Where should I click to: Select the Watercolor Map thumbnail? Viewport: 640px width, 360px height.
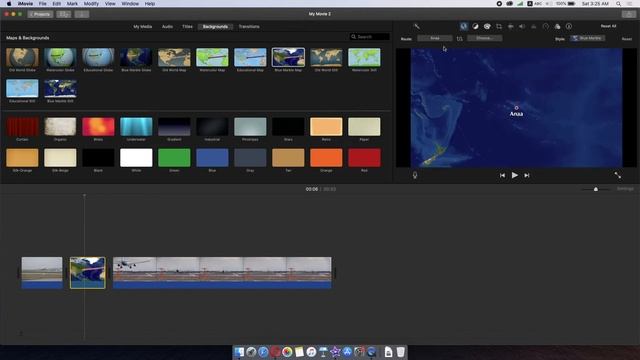pos(212,58)
